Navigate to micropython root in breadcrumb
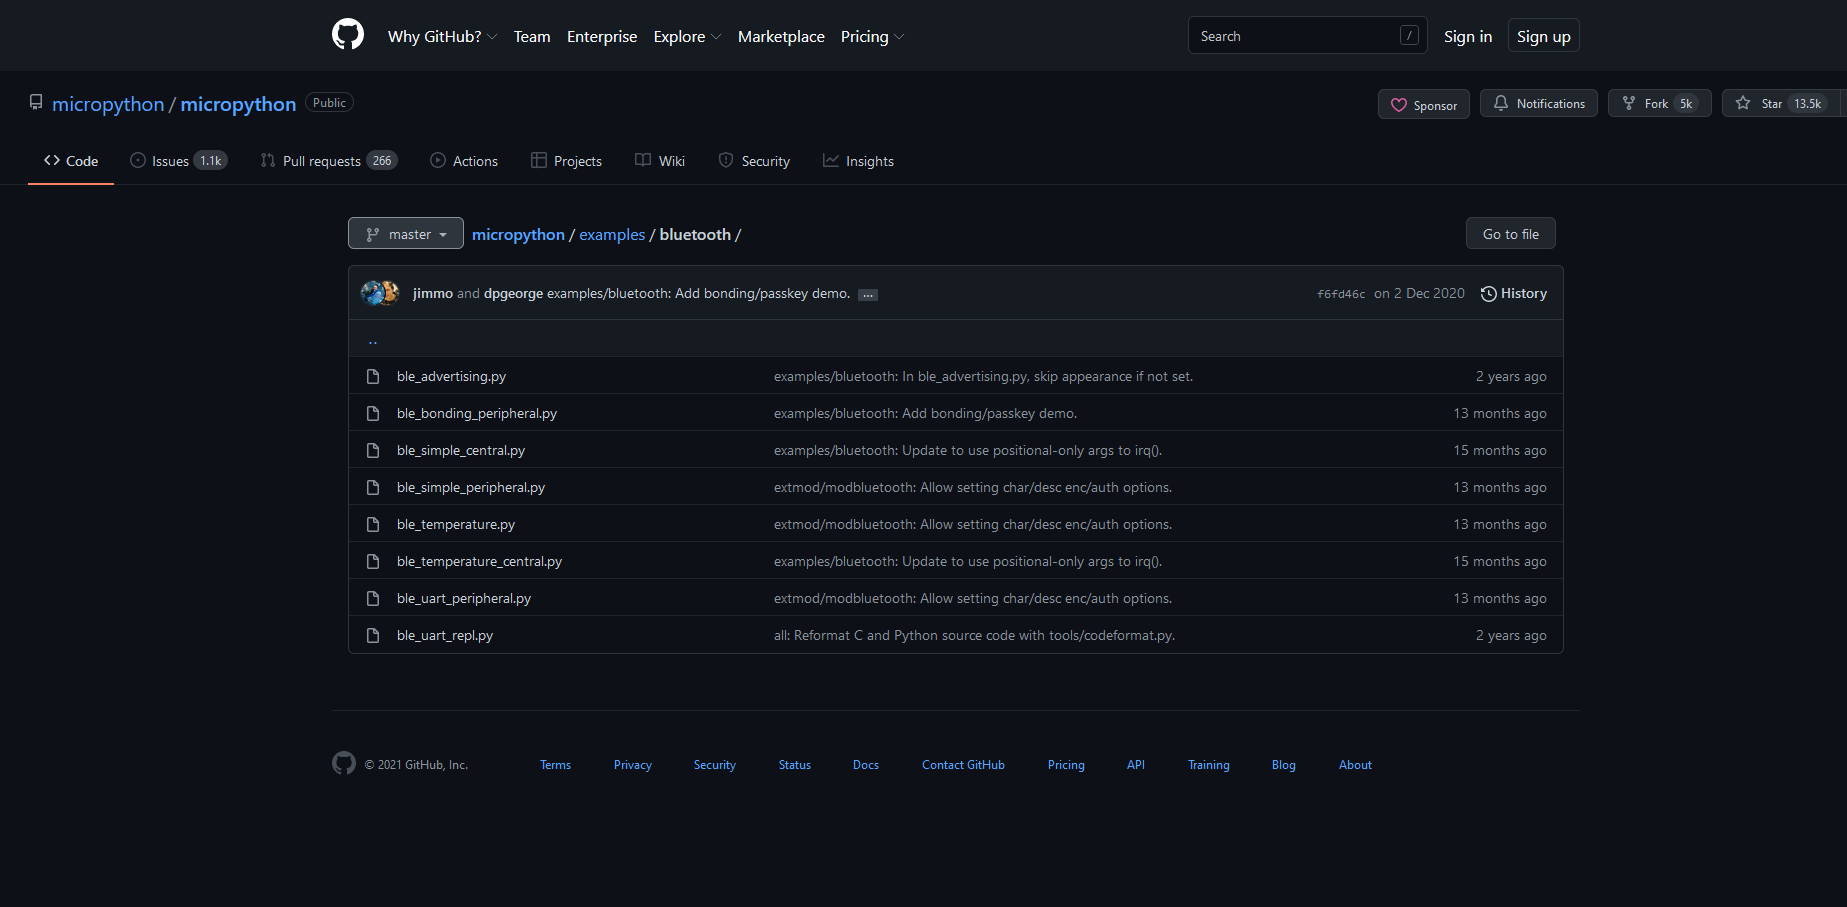Screen dimensions: 1847x907 (x=518, y=234)
